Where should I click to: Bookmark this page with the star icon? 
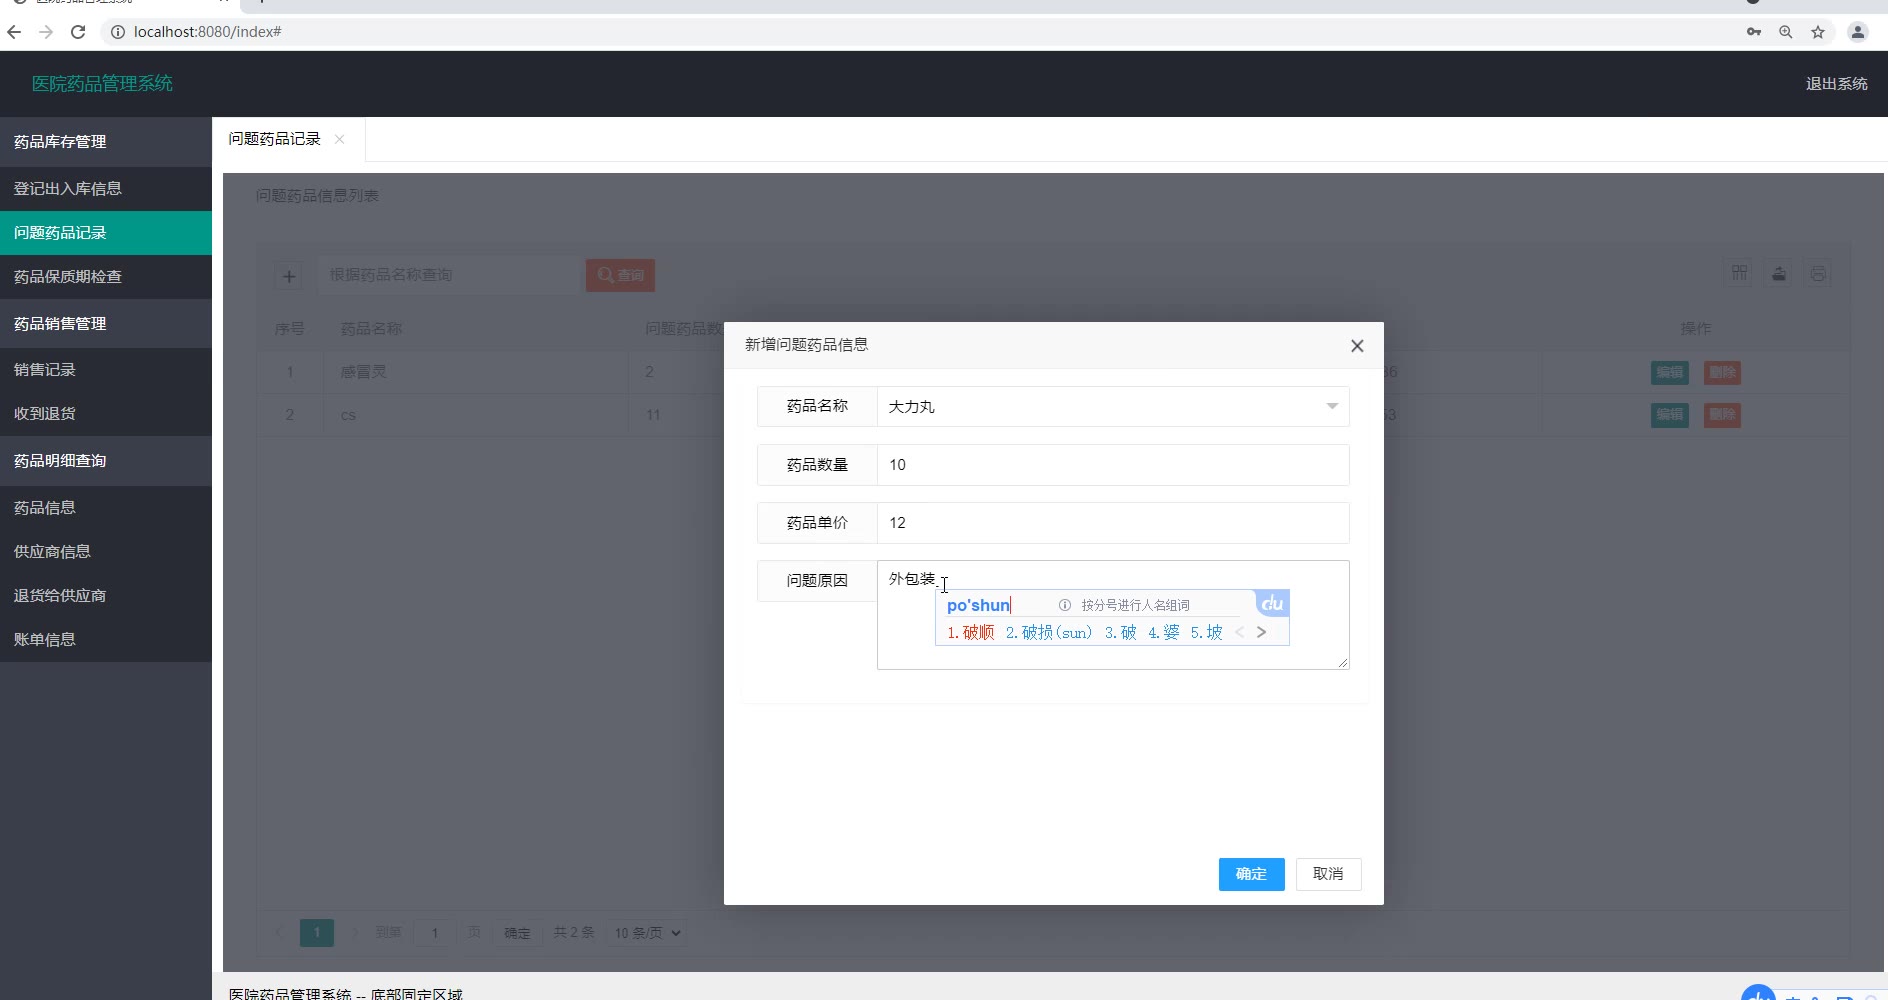click(1818, 32)
